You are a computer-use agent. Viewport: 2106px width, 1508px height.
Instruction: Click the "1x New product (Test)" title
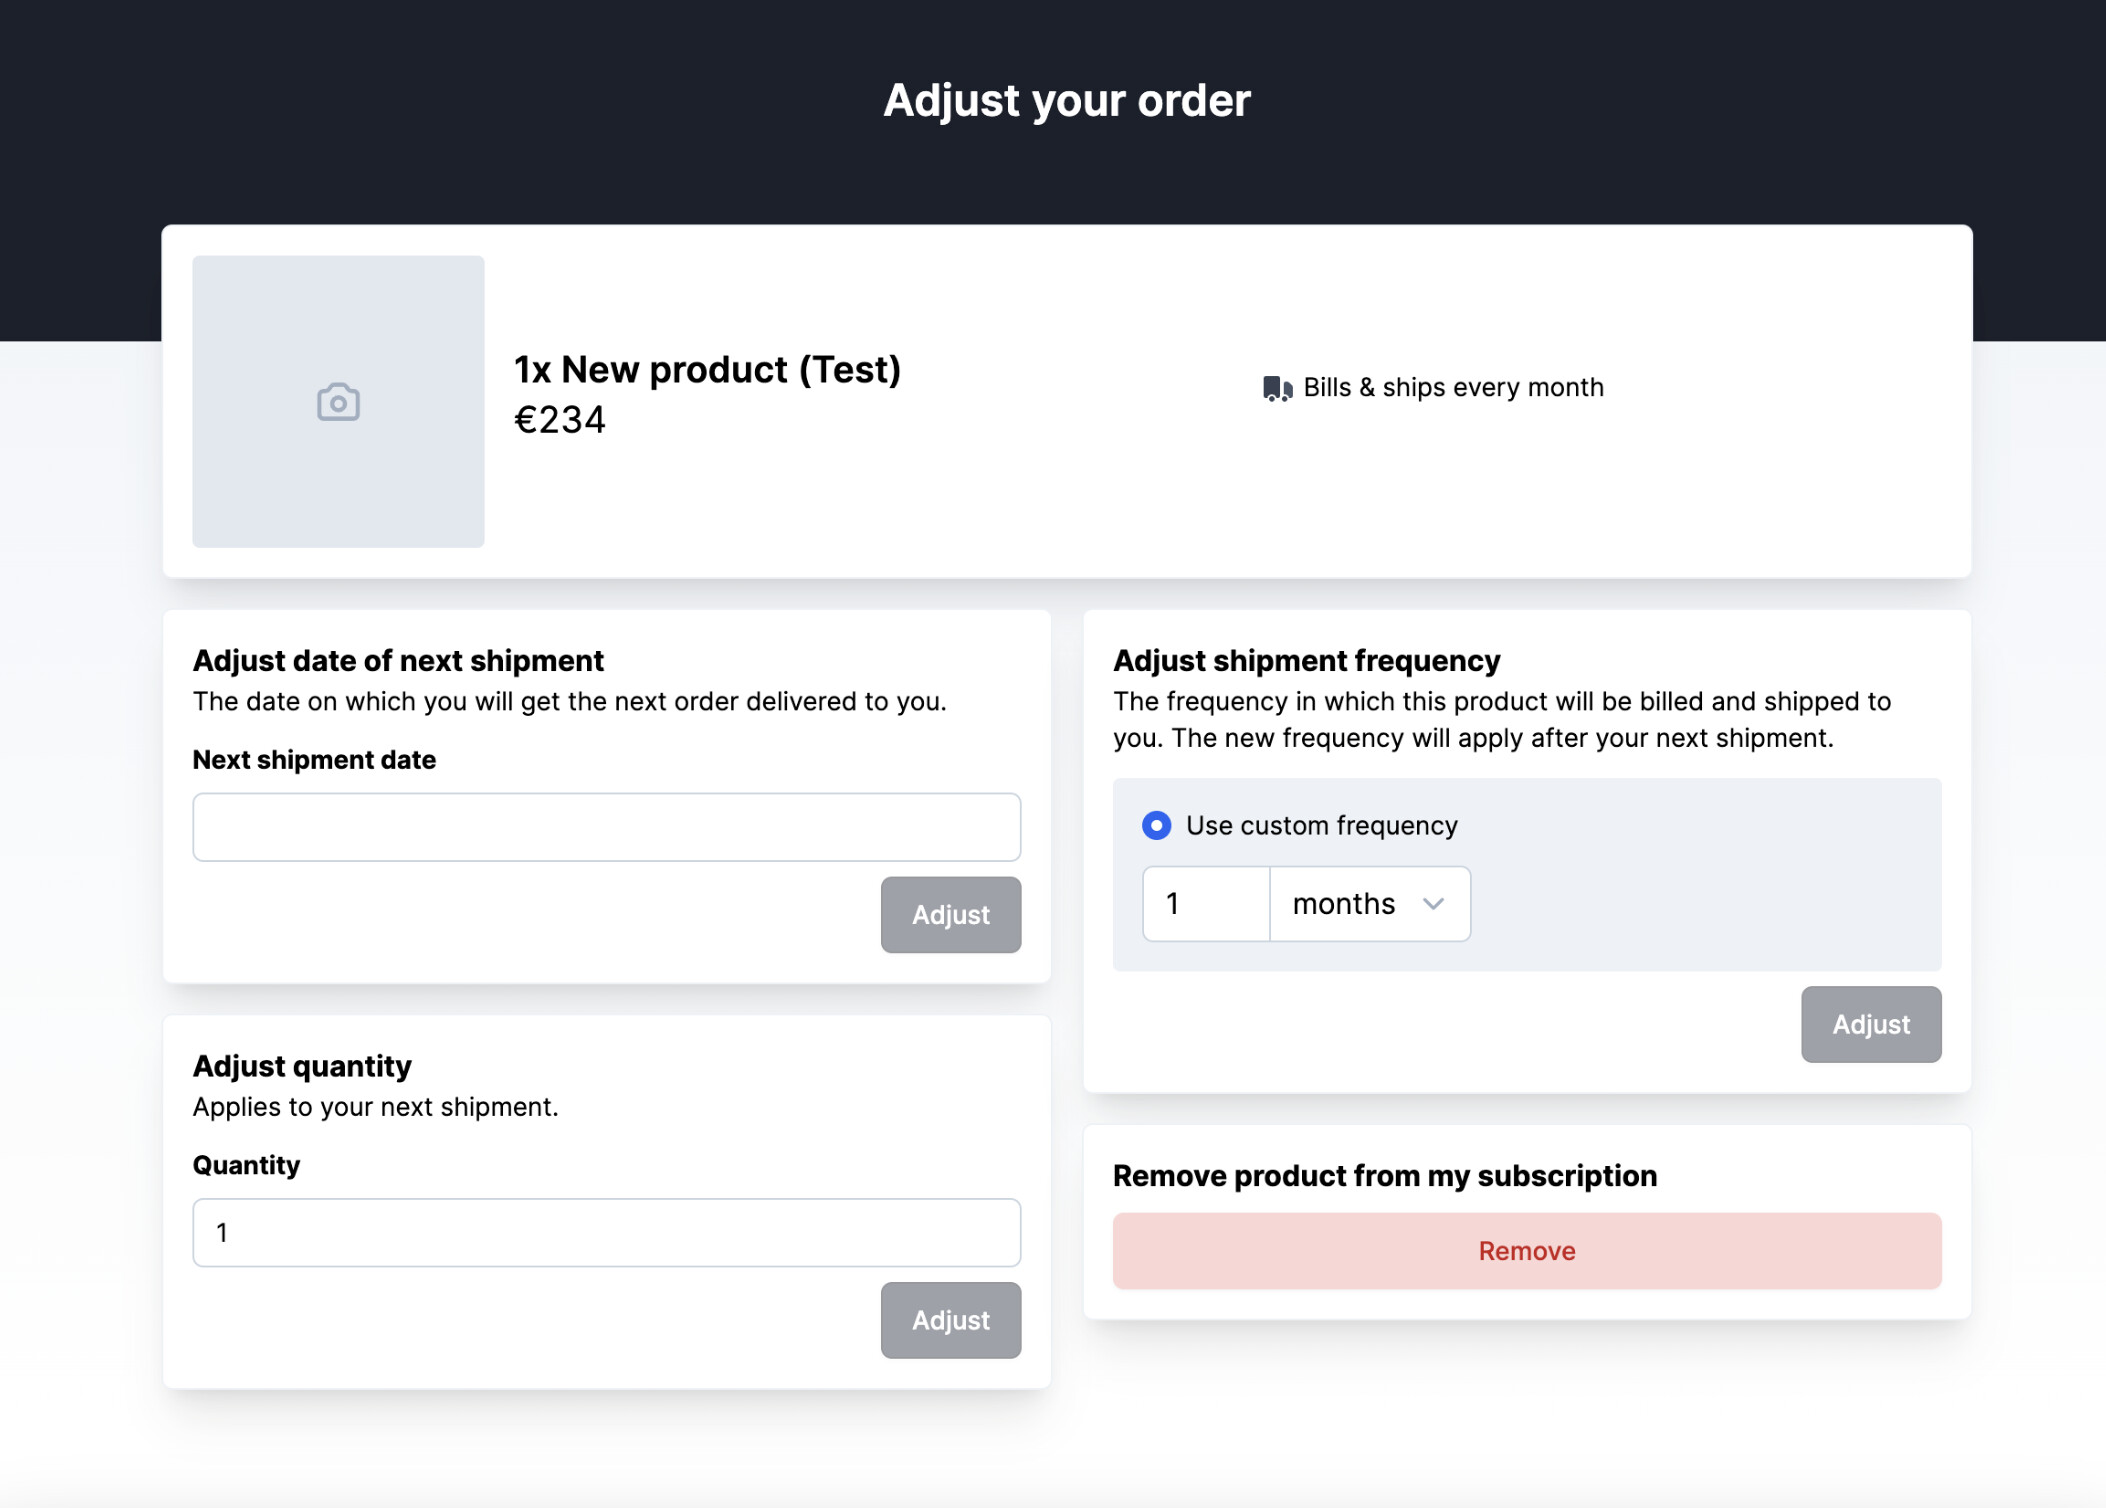click(x=707, y=370)
